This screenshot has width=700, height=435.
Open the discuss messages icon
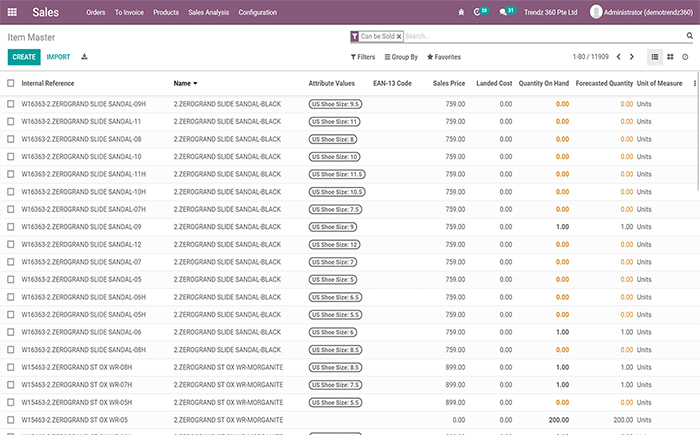(504, 12)
